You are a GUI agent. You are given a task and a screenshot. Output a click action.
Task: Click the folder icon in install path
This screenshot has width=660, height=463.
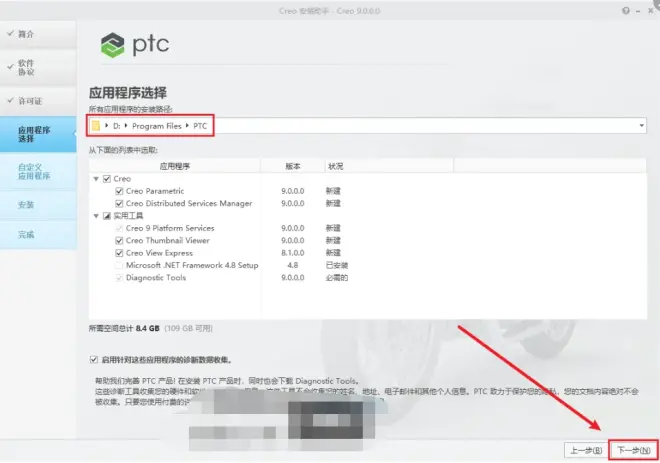96,126
